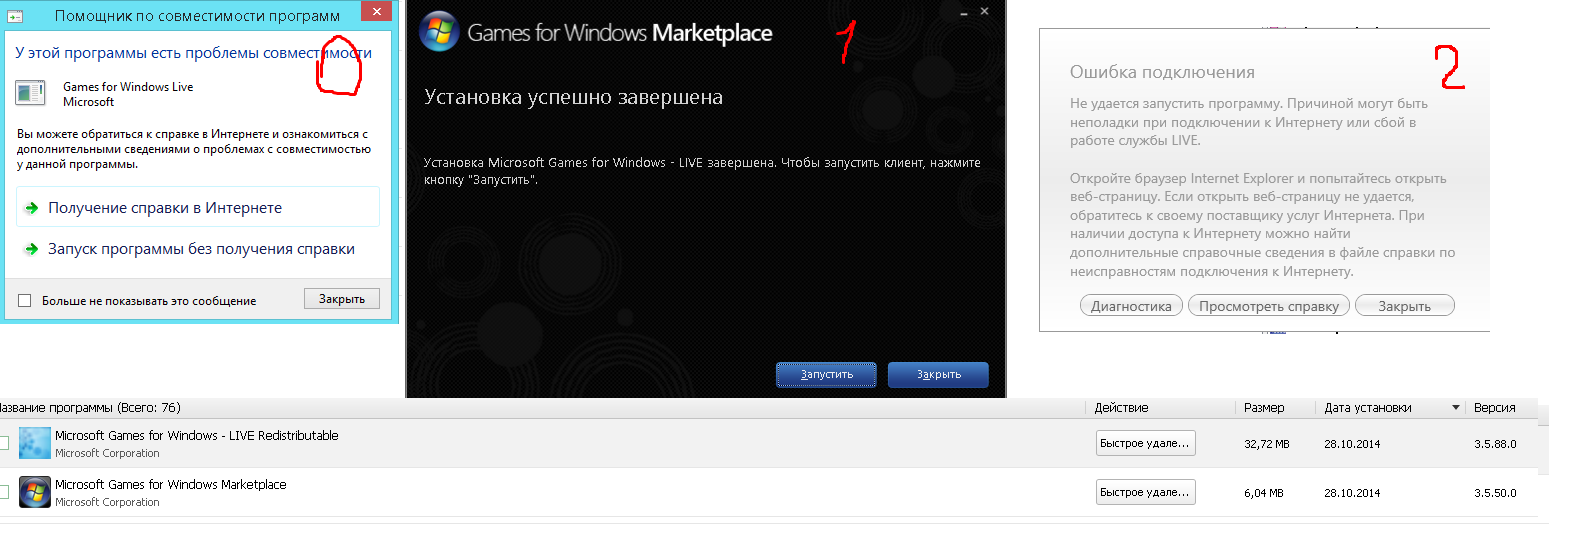The image size is (1576, 549).
Task: Close the Marketplace installer with the X
Action: pyautogui.click(x=985, y=11)
